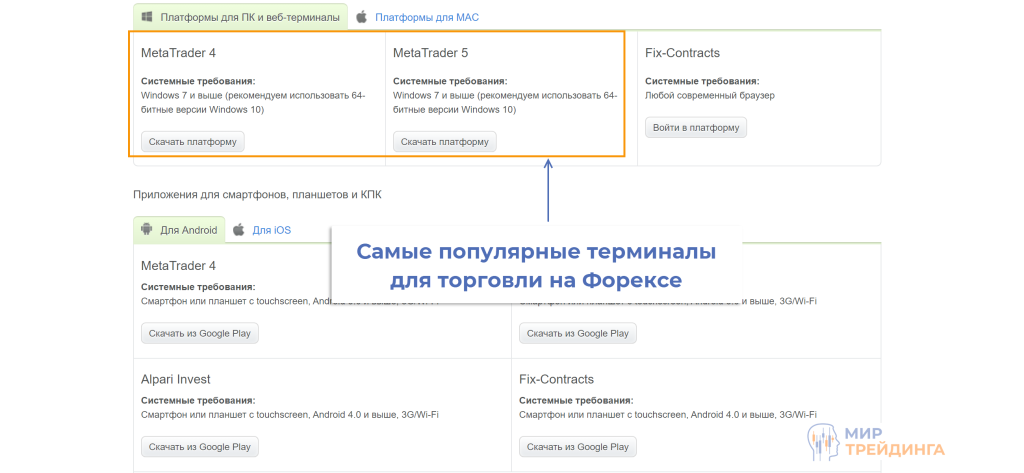Viewport: 1024px width, 473px height.
Task: Click the Alpari Invest heading
Action: pyautogui.click(x=175, y=379)
